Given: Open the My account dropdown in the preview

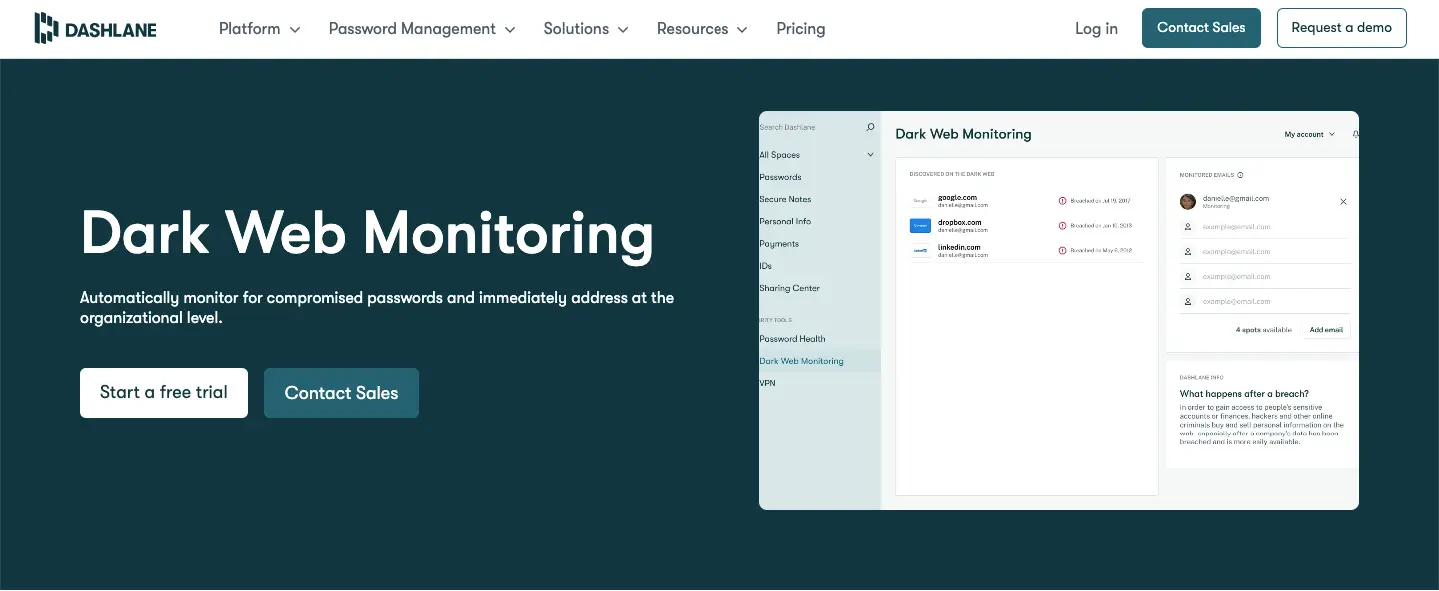Looking at the screenshot, I should (x=1309, y=134).
